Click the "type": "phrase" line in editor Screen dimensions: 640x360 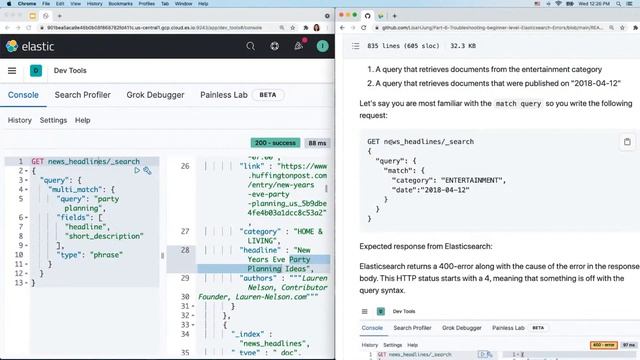(90, 255)
